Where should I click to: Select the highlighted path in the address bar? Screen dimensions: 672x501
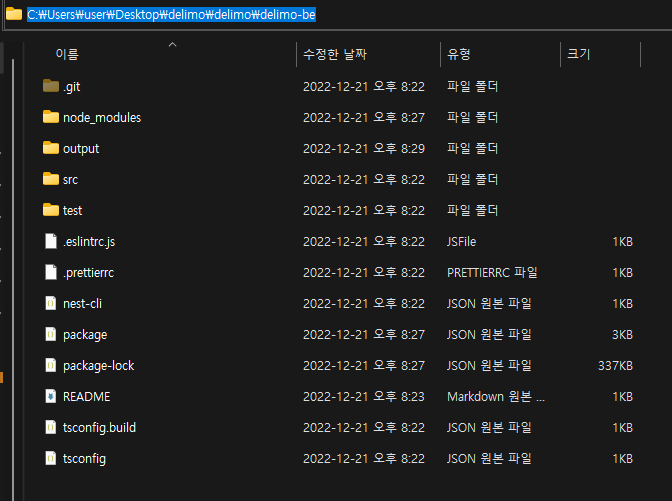171,15
